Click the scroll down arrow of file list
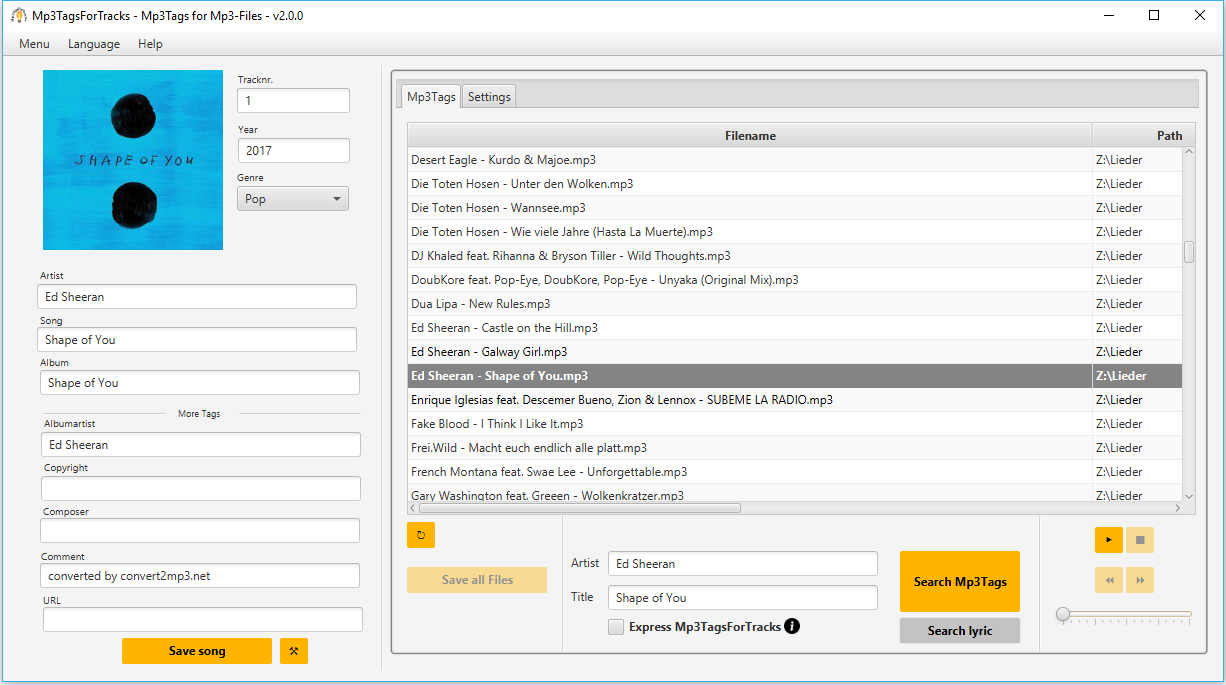 [1189, 495]
